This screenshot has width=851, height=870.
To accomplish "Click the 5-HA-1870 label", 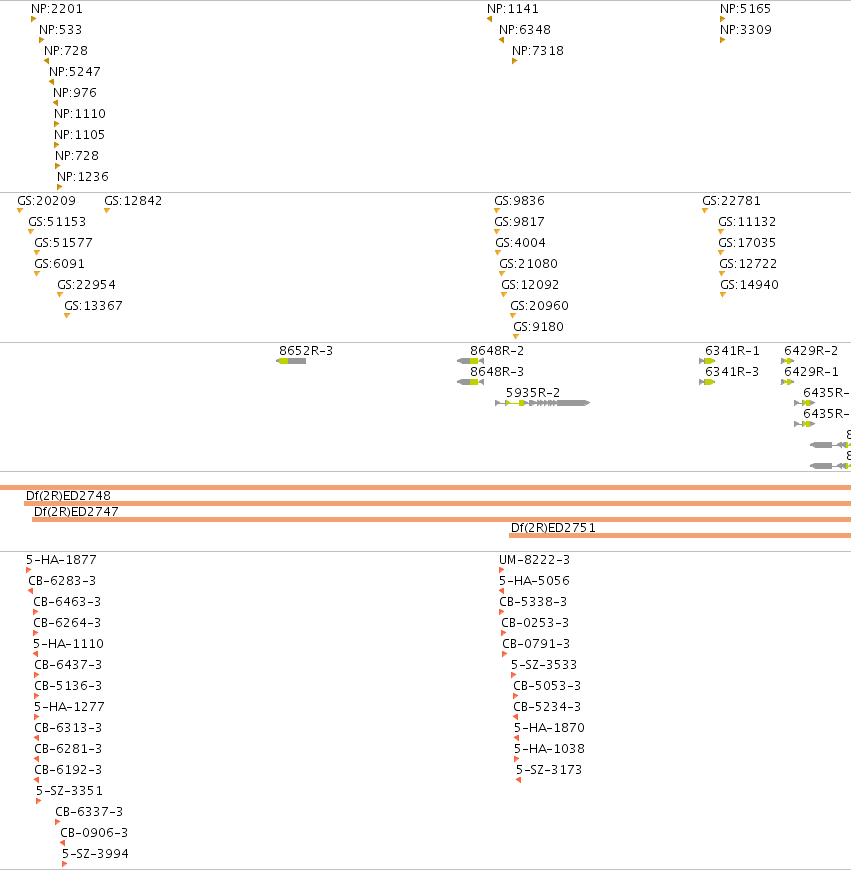I will 549,728.
